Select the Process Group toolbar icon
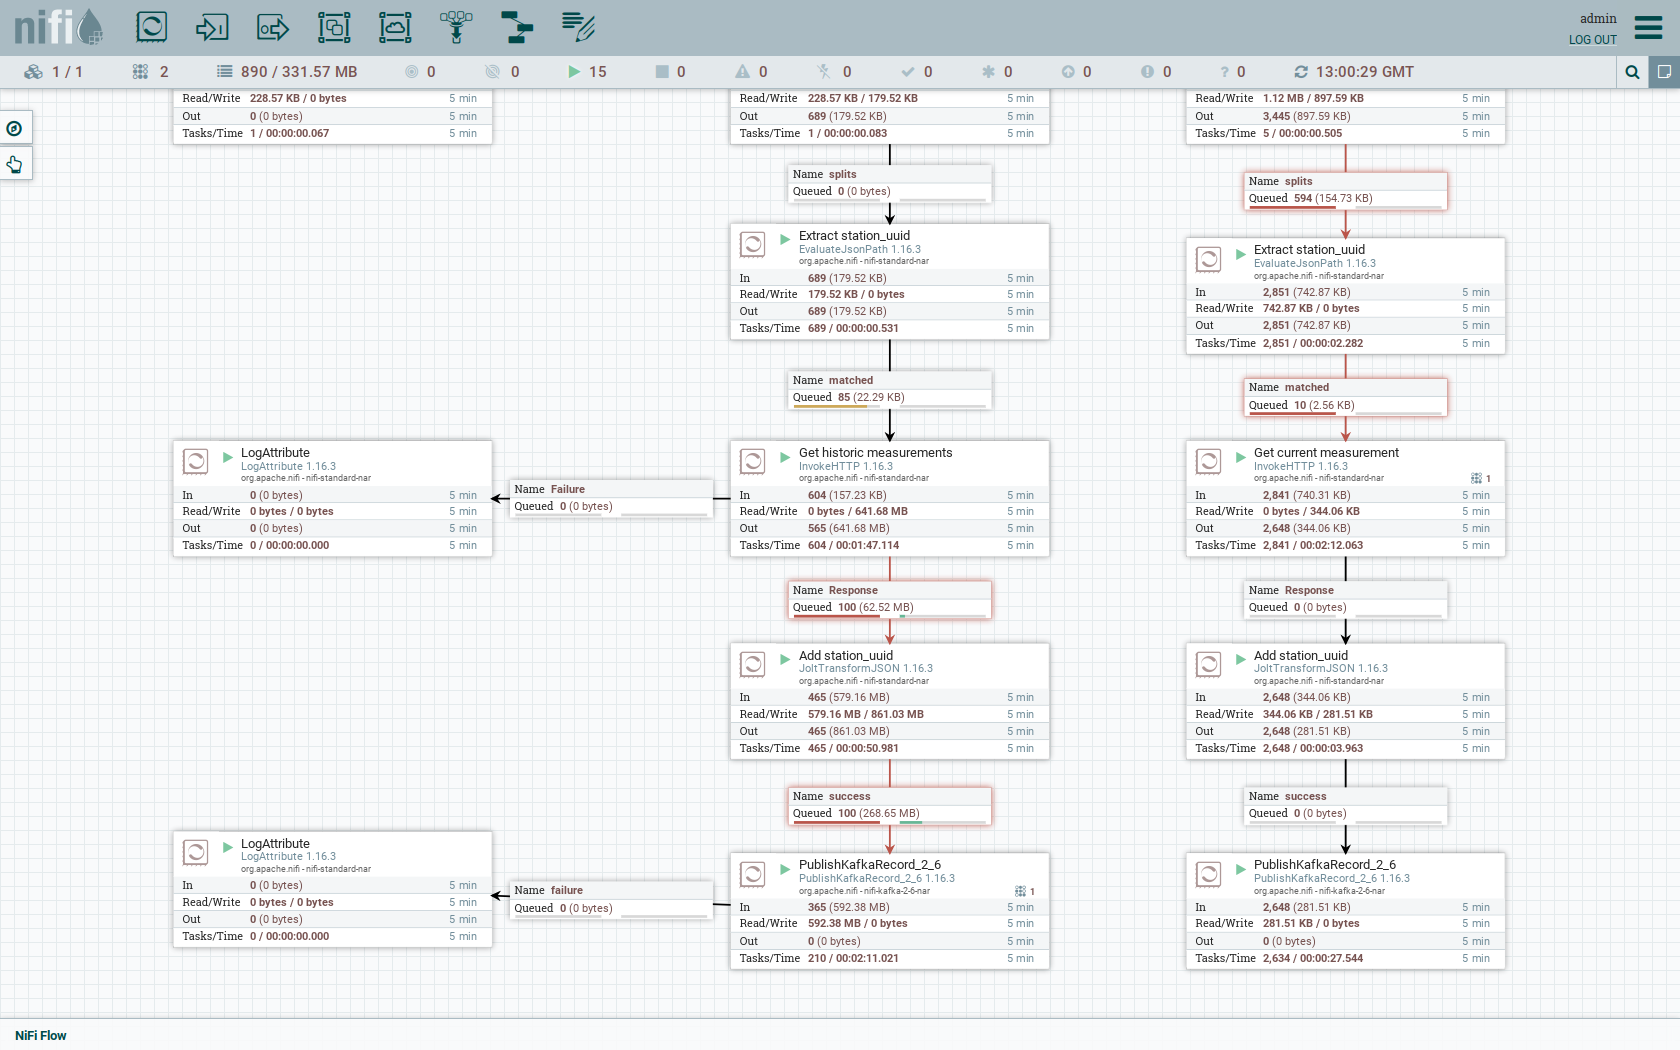Viewport: 1680px width, 1050px height. [334, 27]
